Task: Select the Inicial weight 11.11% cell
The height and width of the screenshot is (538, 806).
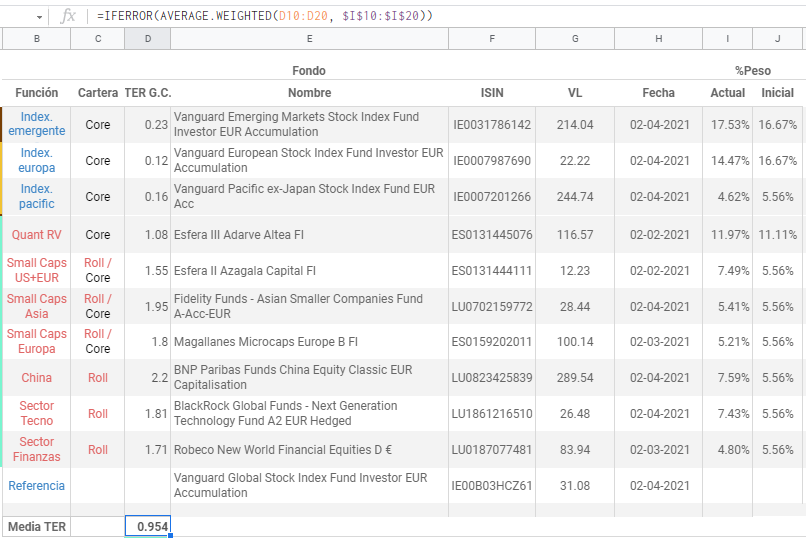Action: [778, 235]
